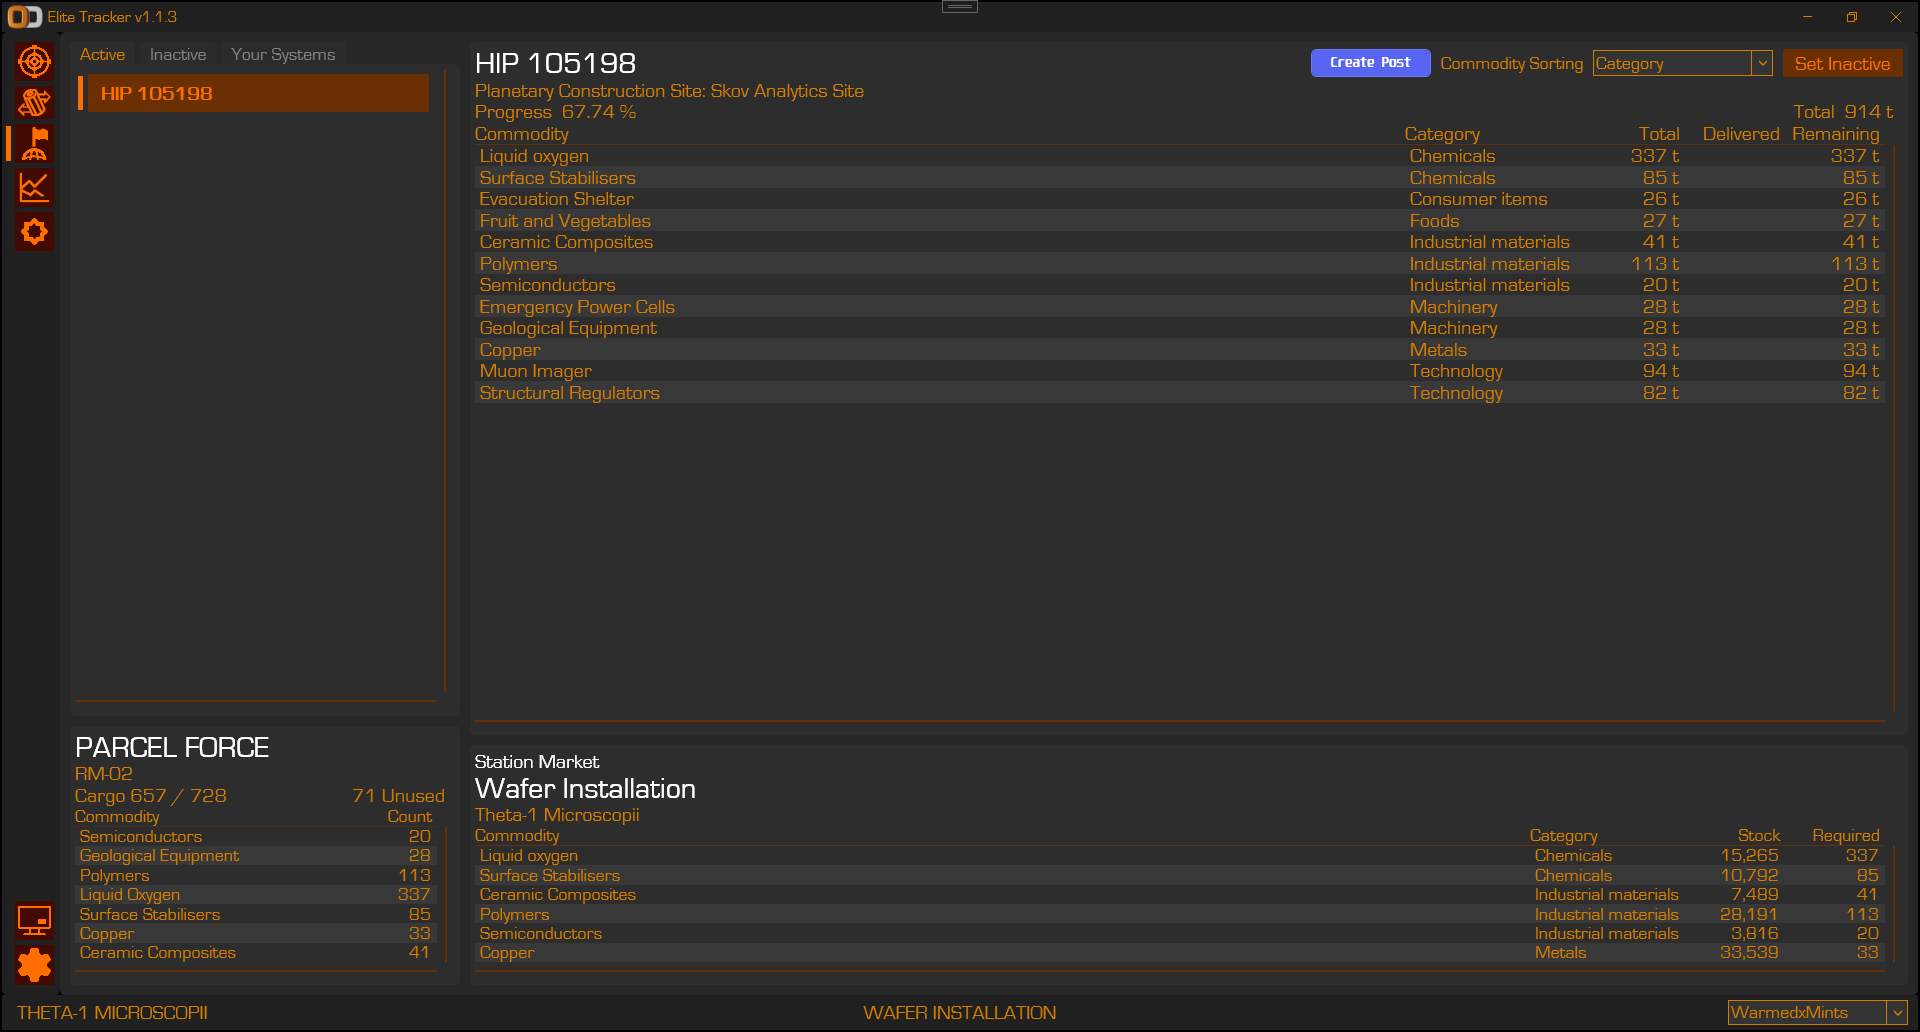Image resolution: width=1920 pixels, height=1032 pixels.
Task: Select Geological Equipment in ship cargo list
Action: pos(256,856)
